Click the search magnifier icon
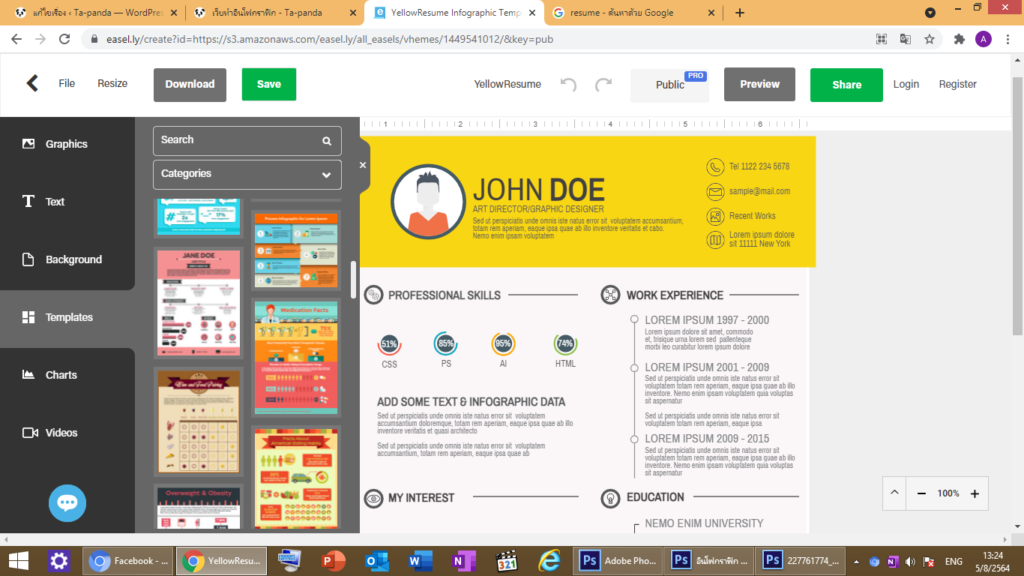This screenshot has width=1024, height=576. [x=326, y=141]
